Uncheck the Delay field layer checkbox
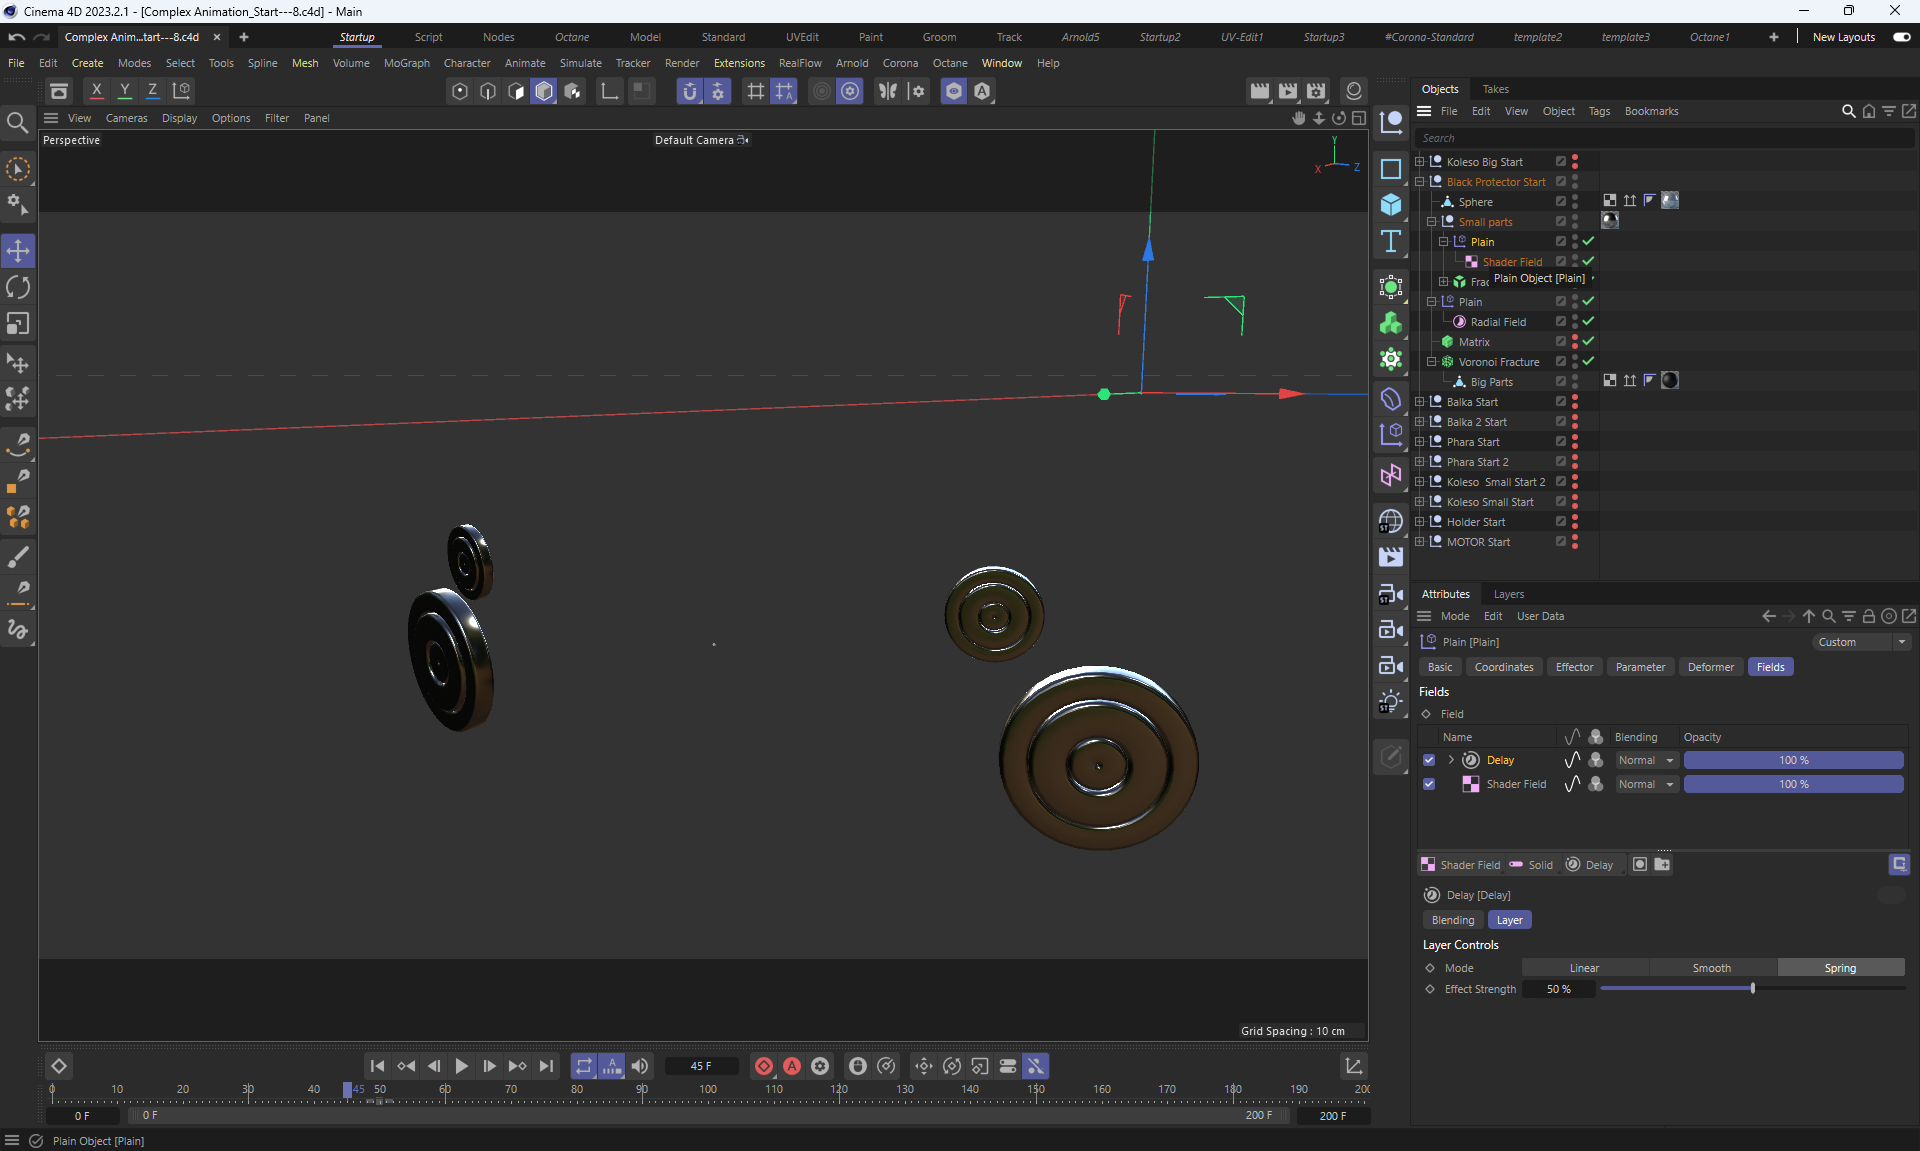The height and width of the screenshot is (1151, 1920). coord(1429,760)
